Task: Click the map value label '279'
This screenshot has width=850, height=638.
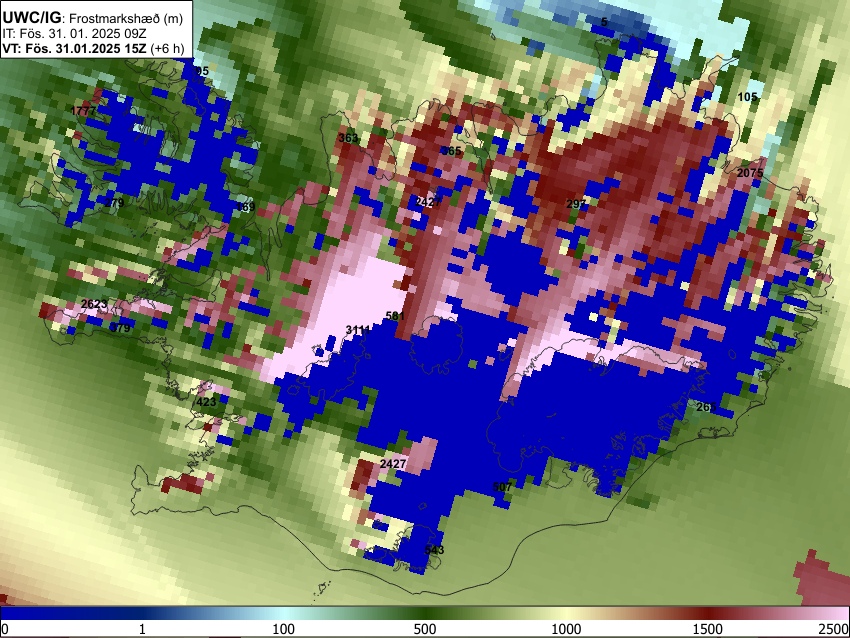Action: tap(114, 203)
